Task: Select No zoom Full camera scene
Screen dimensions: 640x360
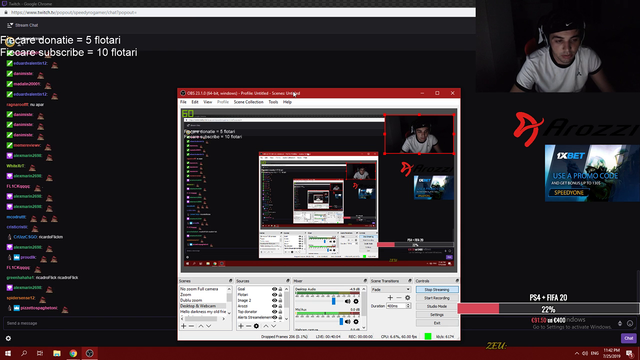Action: 203,289
